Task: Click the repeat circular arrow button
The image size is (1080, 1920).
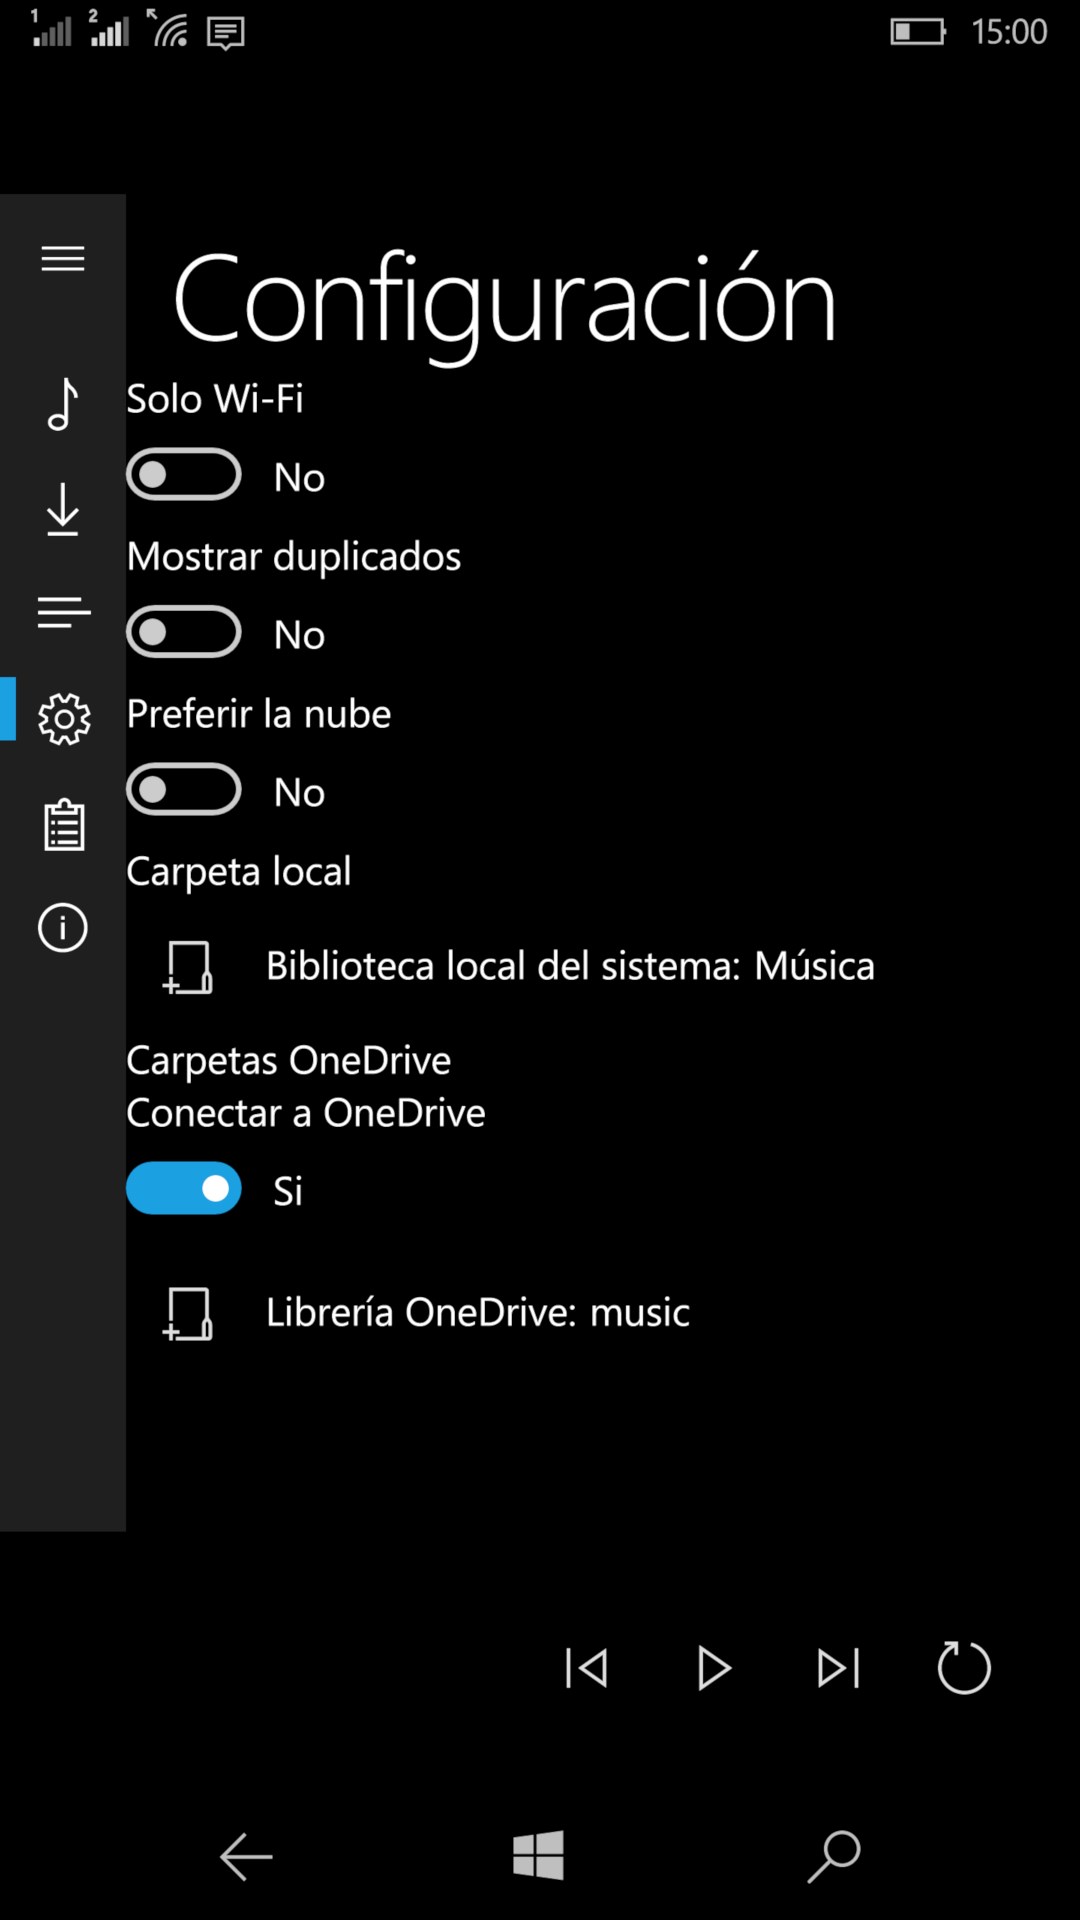Action: pyautogui.click(x=964, y=1668)
